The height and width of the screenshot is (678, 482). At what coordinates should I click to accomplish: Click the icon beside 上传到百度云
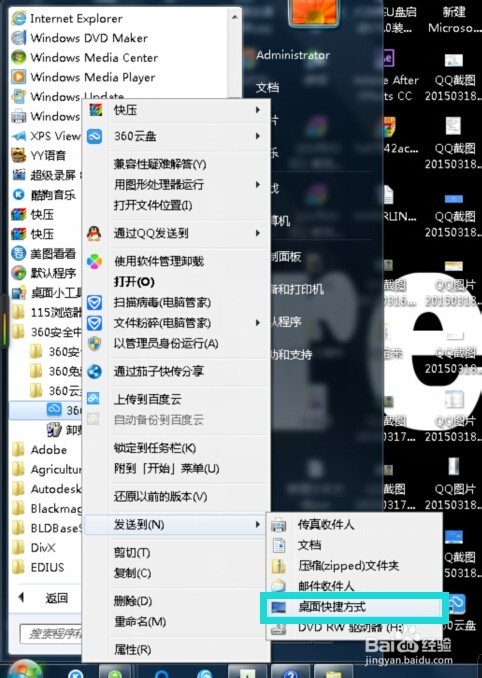point(93,399)
